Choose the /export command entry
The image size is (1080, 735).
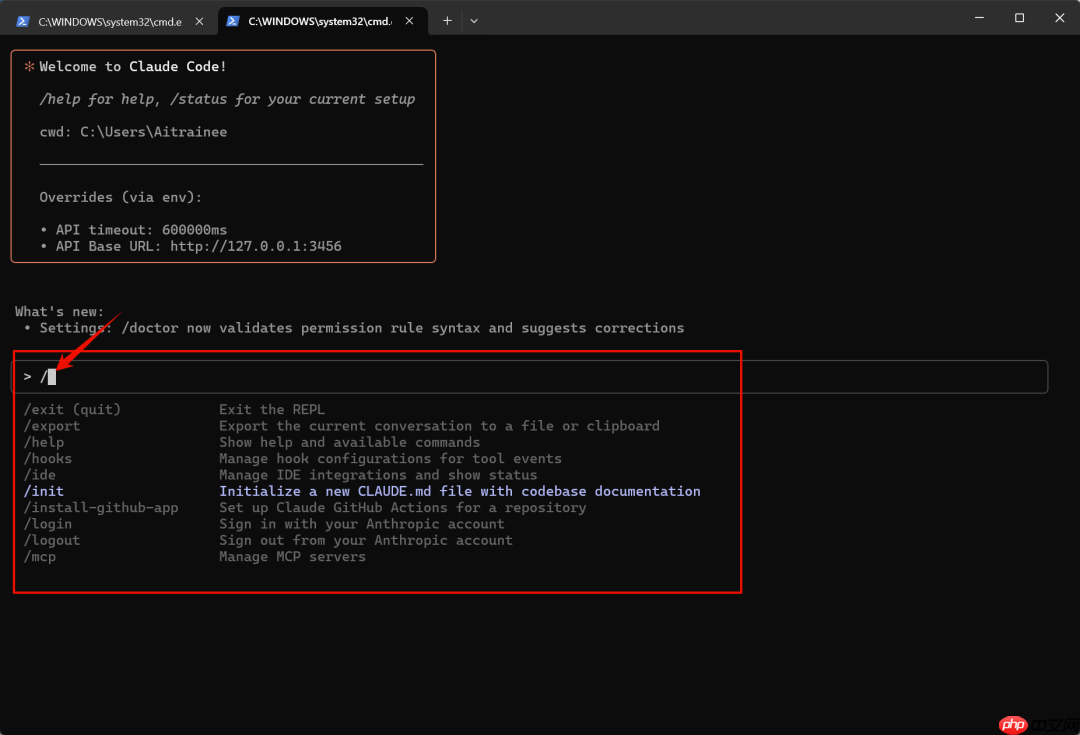click(x=52, y=425)
